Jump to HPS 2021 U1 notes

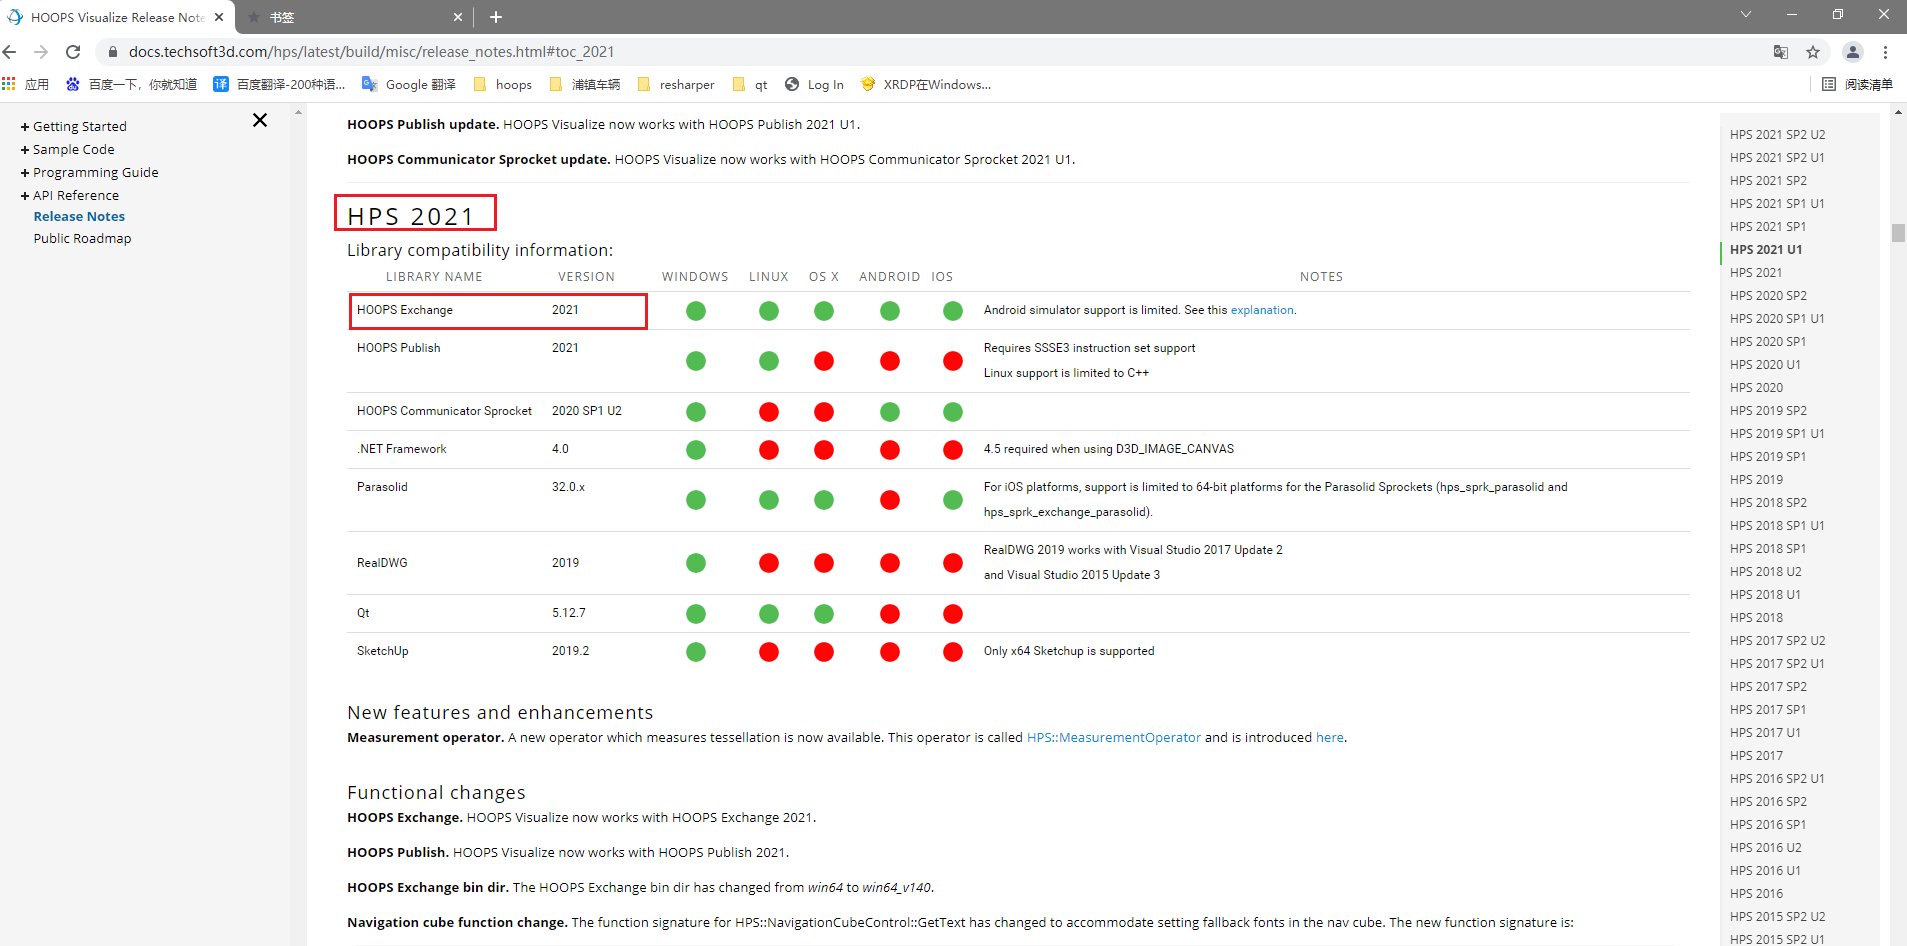[x=1766, y=249]
